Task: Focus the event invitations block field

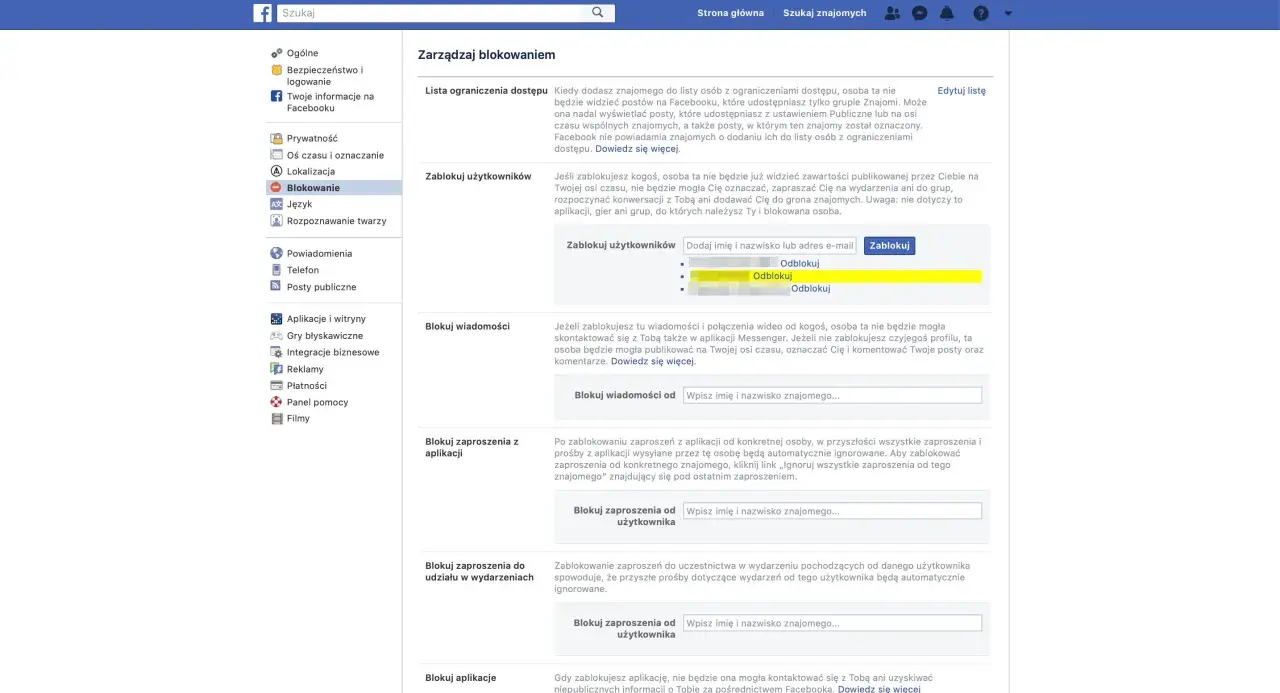Action: click(832, 623)
